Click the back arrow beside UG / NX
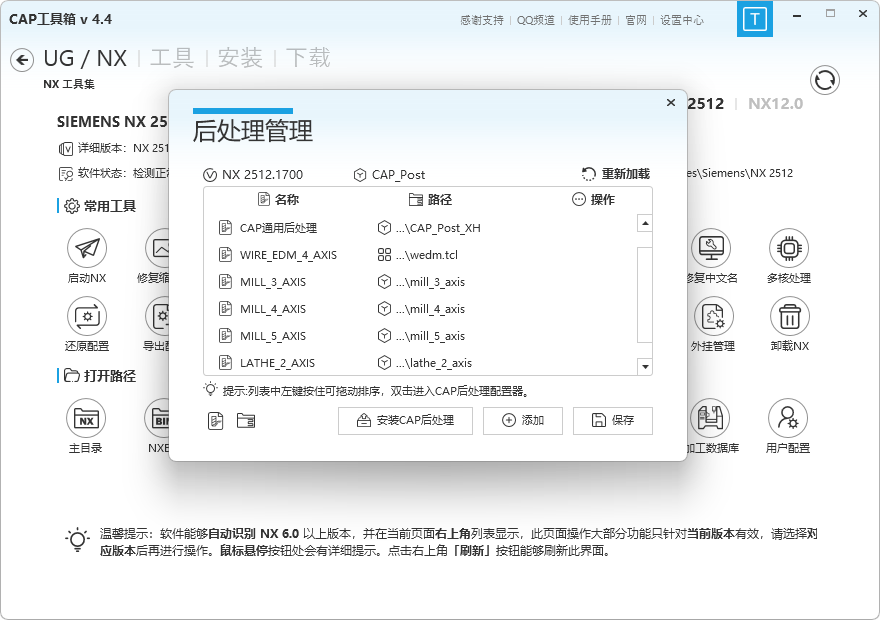This screenshot has width=880, height=620. coord(22,61)
